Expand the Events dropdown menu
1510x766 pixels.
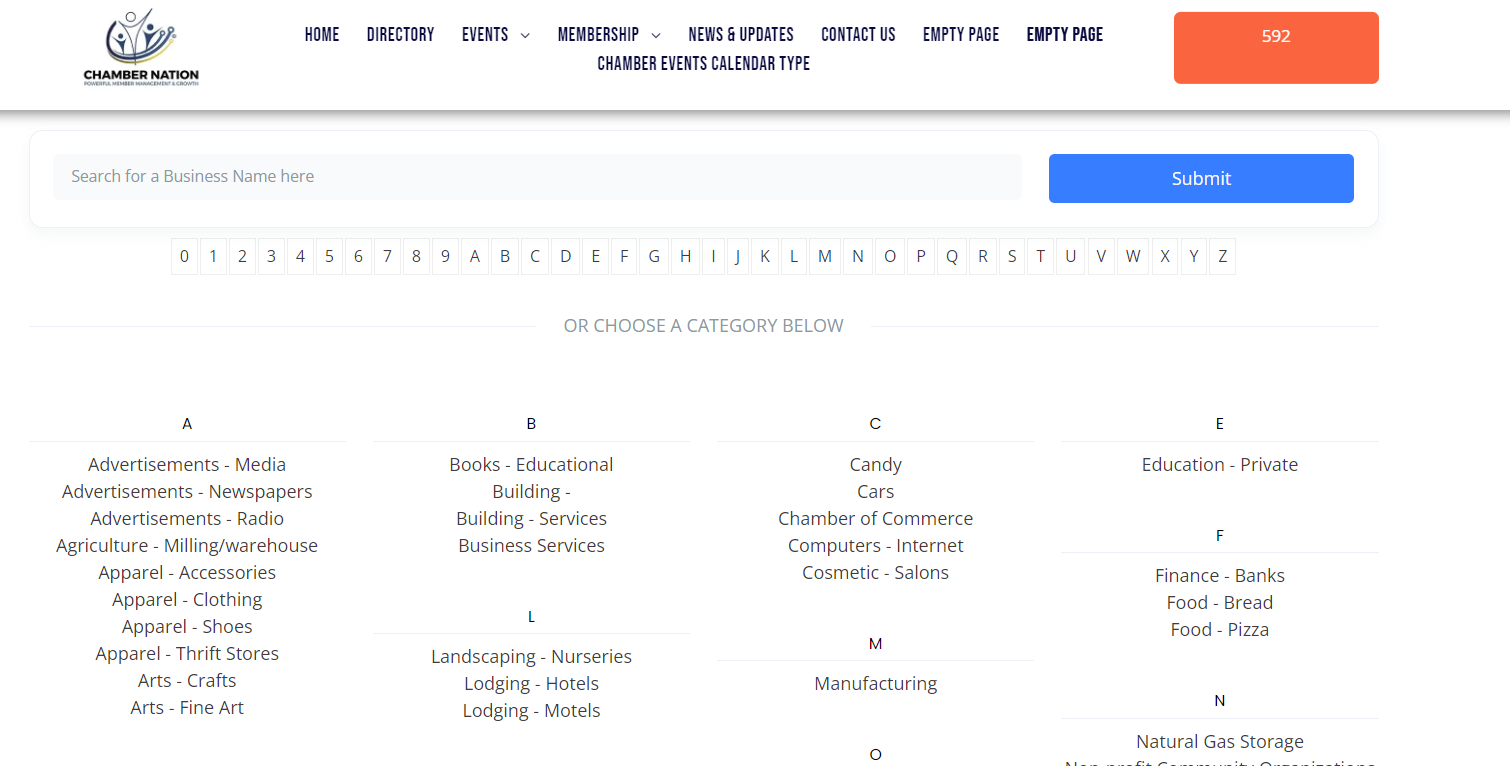tap(496, 35)
